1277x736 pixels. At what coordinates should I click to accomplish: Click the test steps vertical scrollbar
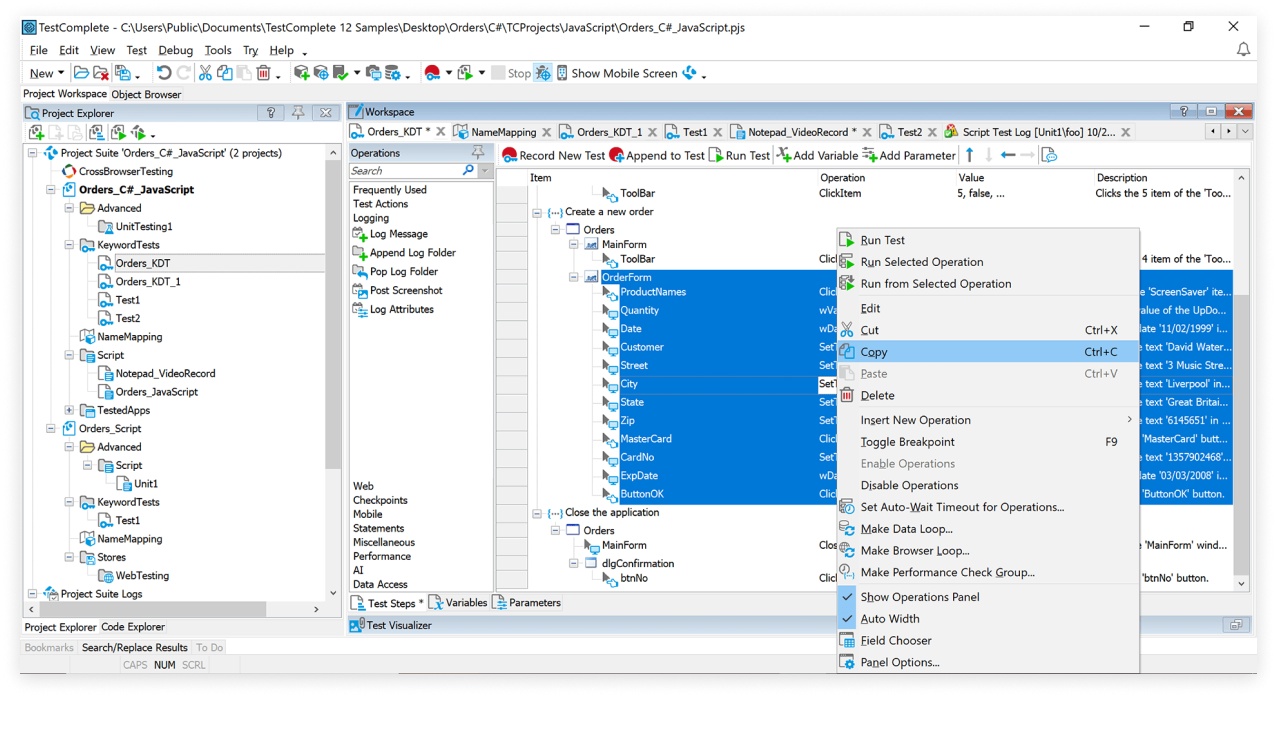tap(1241, 380)
